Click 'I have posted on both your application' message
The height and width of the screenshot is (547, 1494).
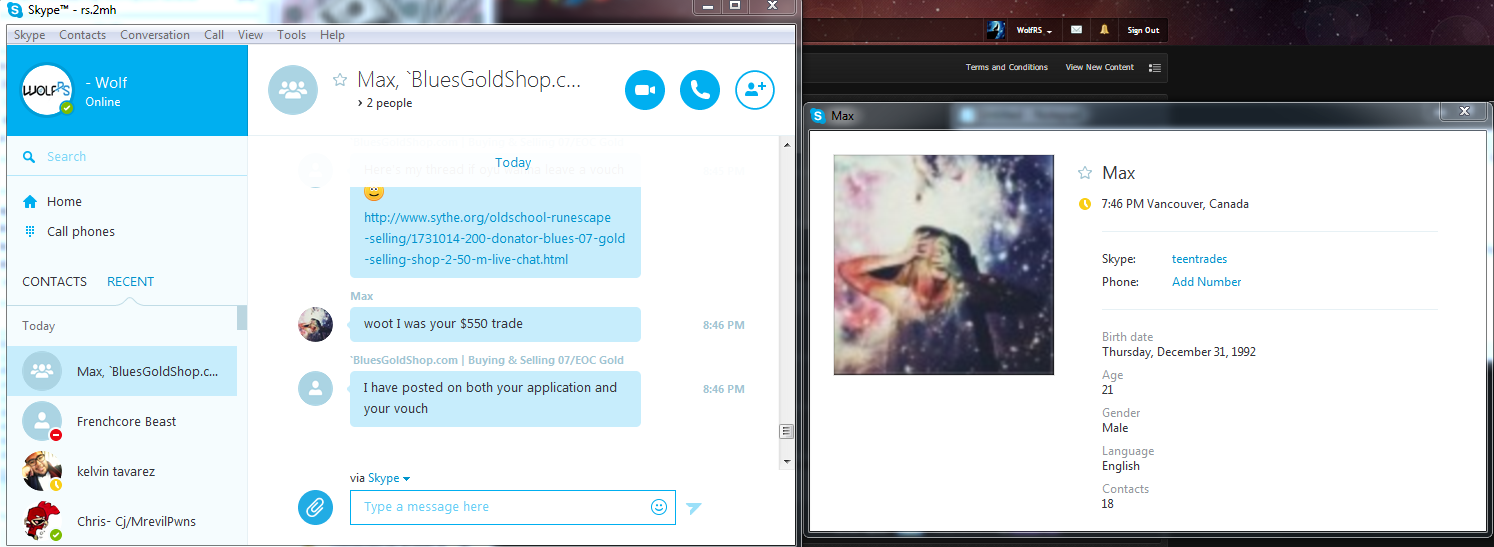click(x=495, y=398)
